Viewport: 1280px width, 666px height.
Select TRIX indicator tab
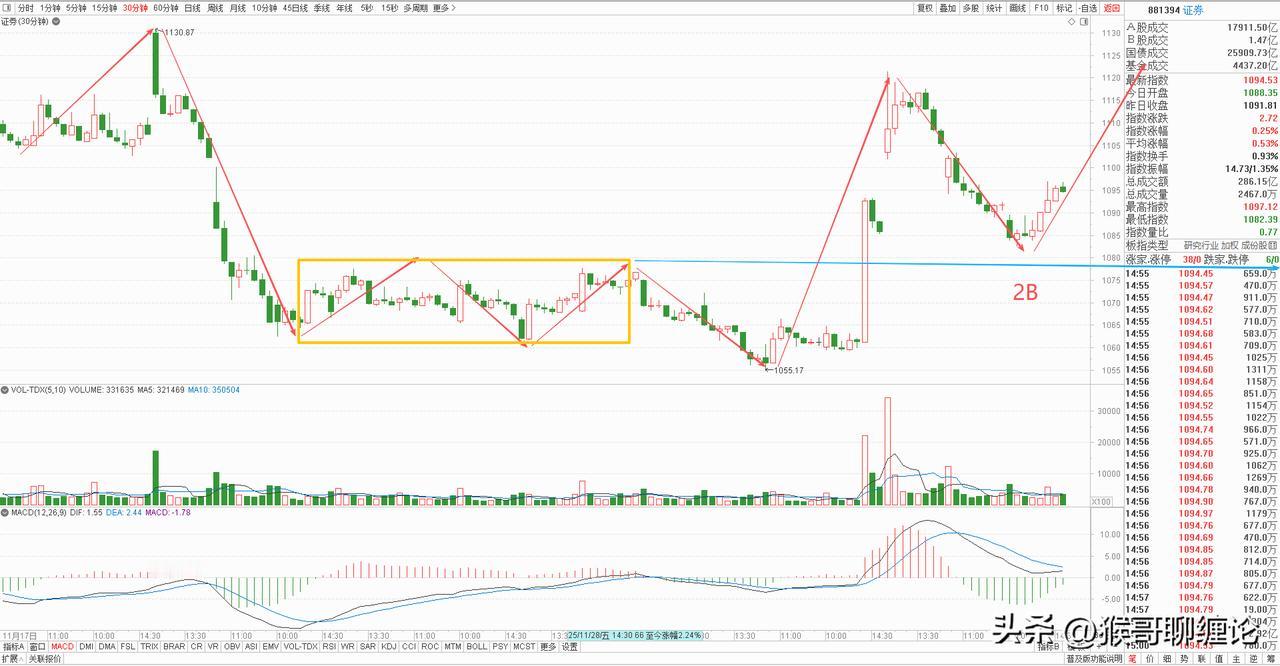(150, 647)
